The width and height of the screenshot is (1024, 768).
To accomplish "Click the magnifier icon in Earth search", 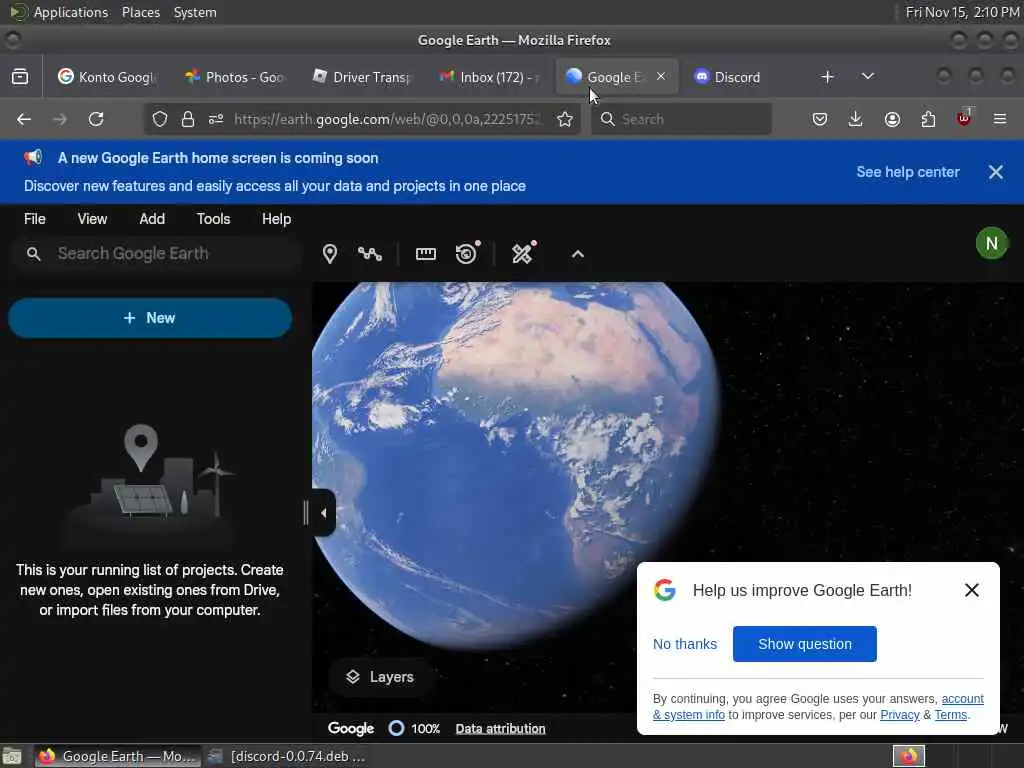I will point(34,254).
